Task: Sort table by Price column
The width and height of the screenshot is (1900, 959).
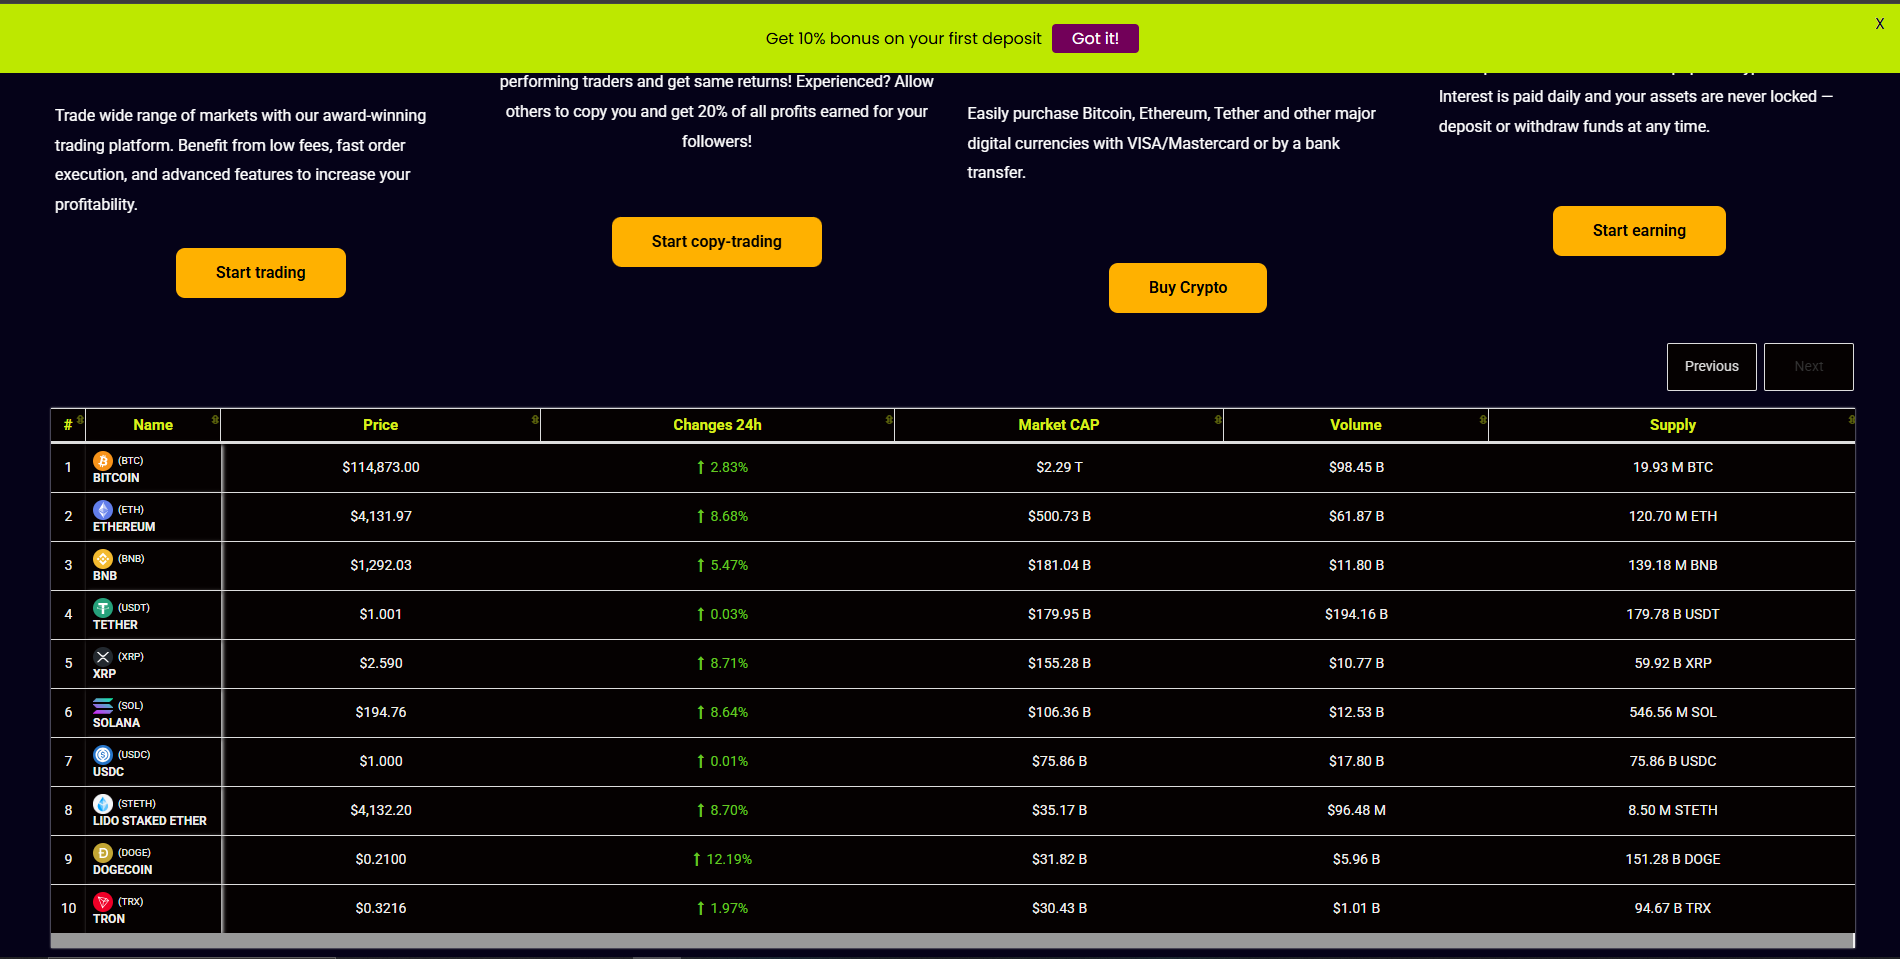Action: [x=380, y=425]
